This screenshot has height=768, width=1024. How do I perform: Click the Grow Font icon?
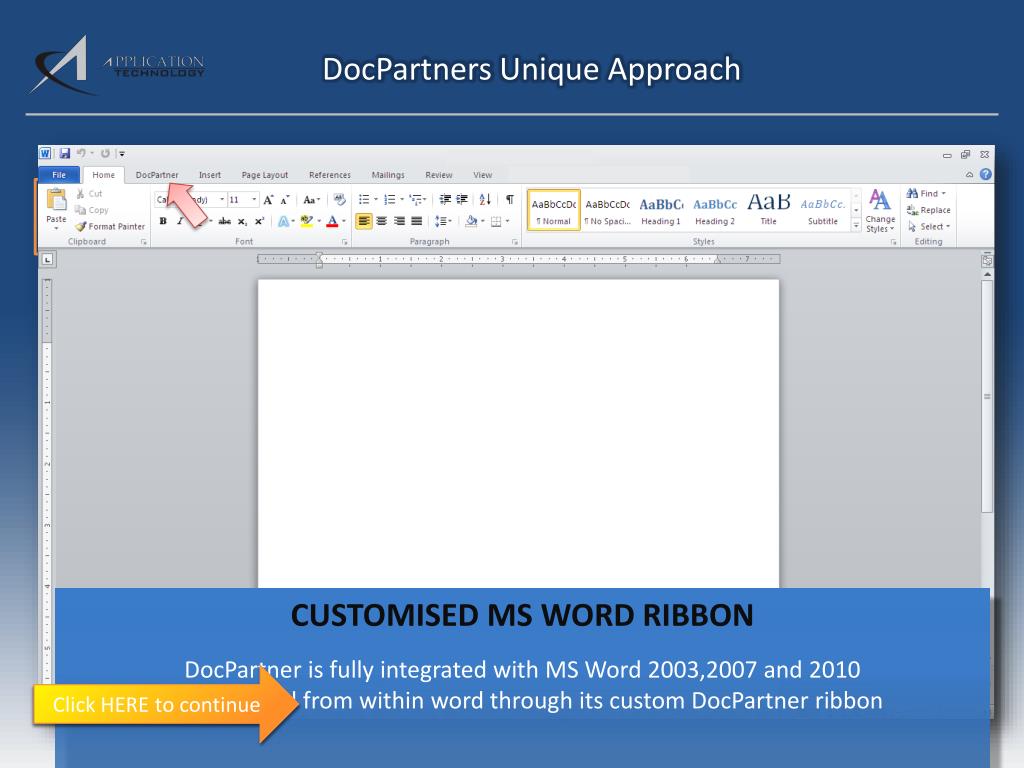click(x=268, y=200)
